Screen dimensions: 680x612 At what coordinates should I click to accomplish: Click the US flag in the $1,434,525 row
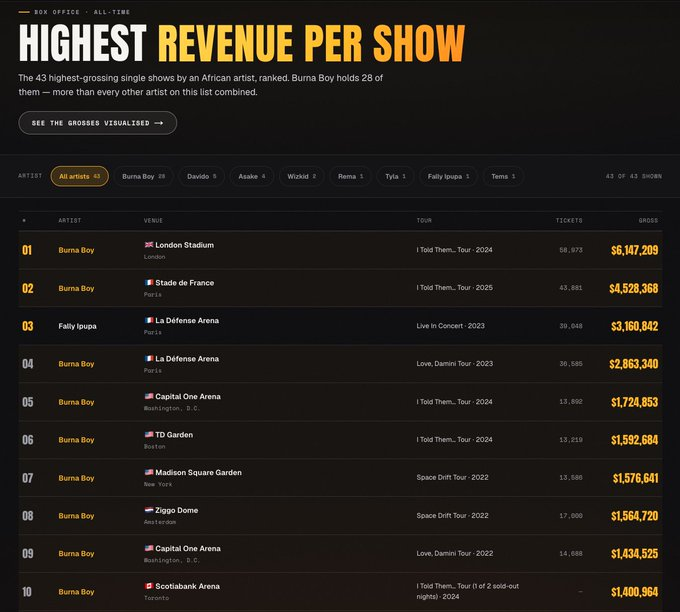coord(149,548)
